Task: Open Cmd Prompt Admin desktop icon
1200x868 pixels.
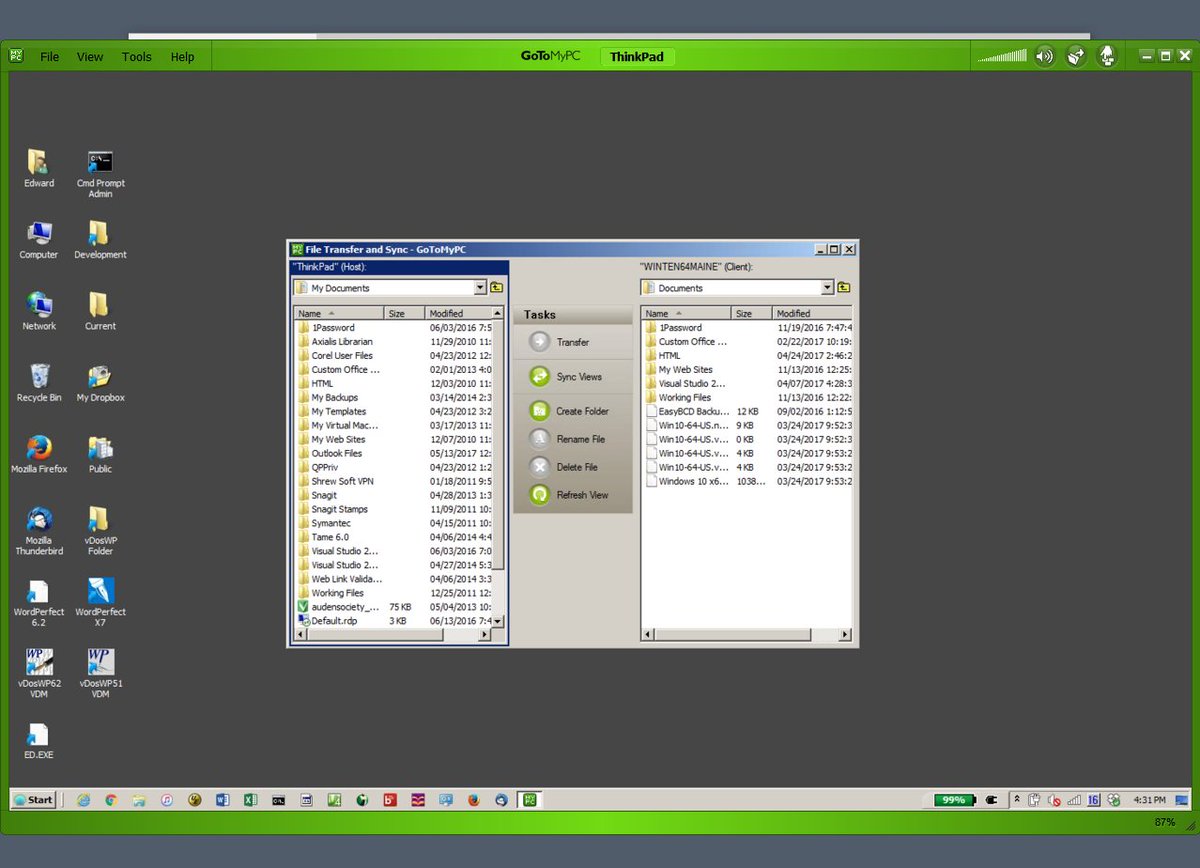Action: 100,173
